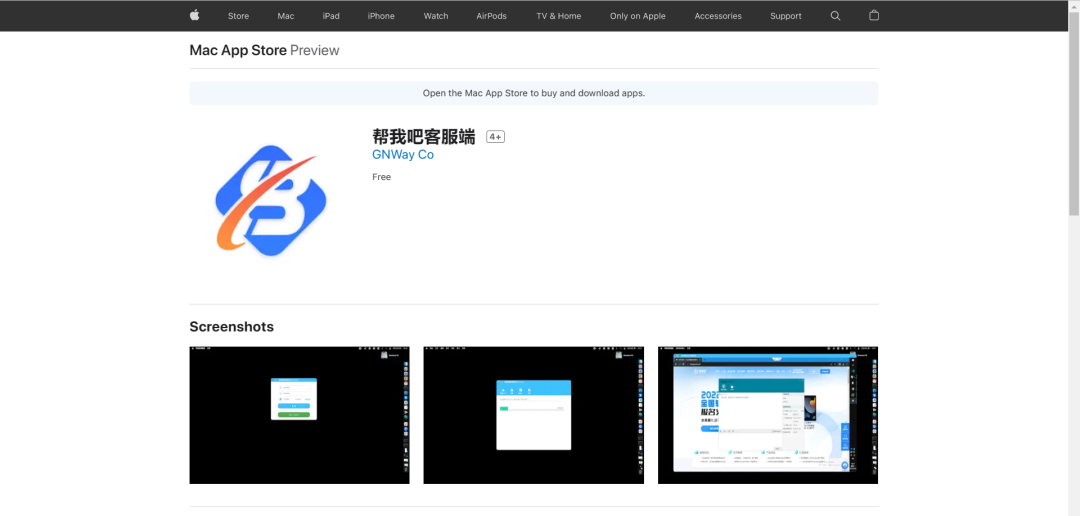The width and height of the screenshot is (1080, 516).
Task: Click the Apple logo icon
Action: click(x=194, y=15)
